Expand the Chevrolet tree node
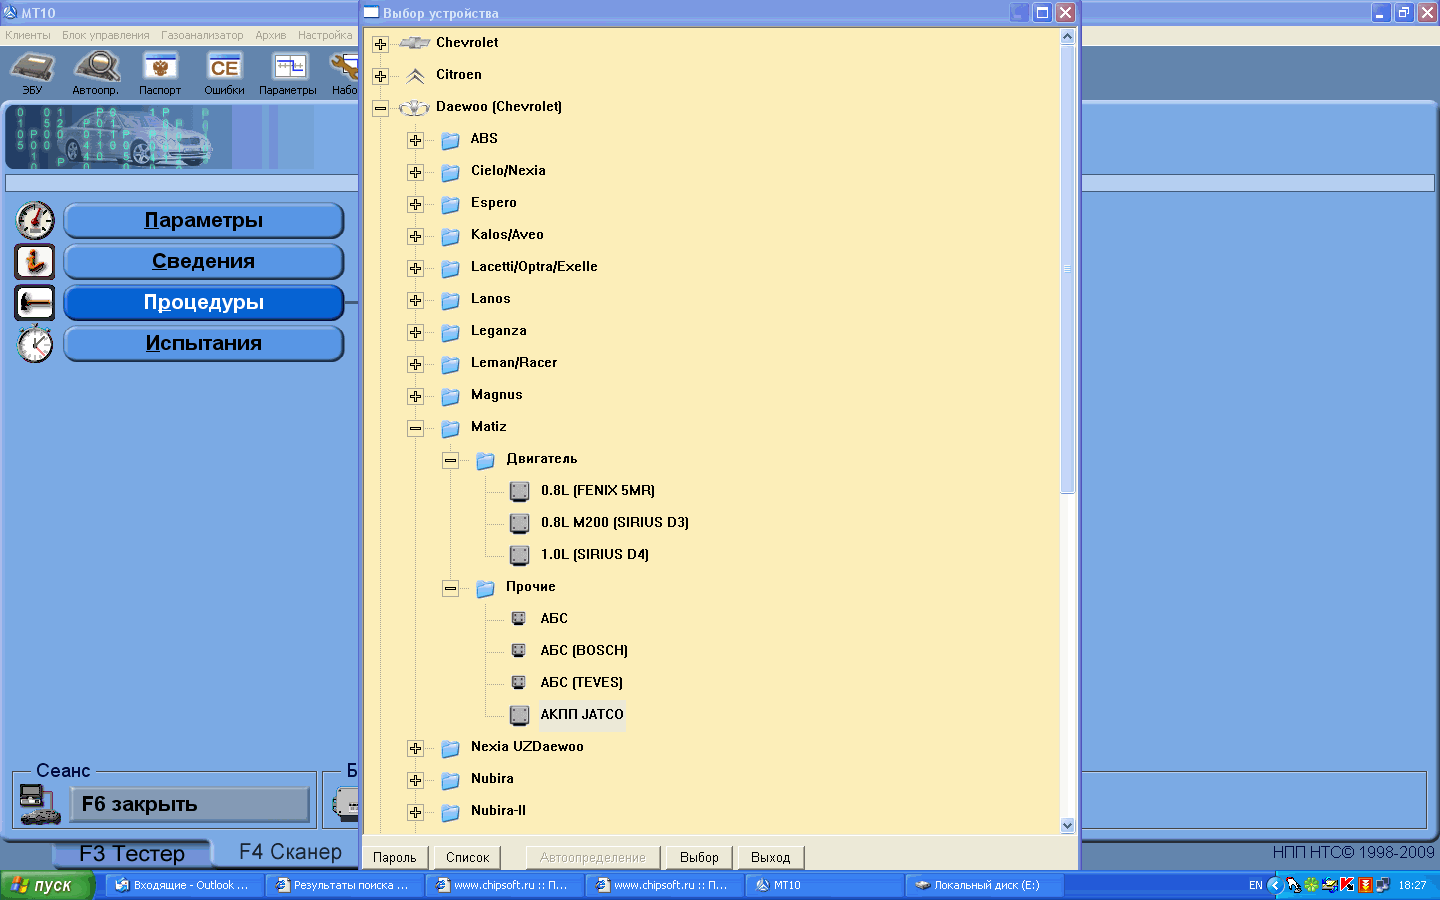1440x900 pixels. (380, 44)
